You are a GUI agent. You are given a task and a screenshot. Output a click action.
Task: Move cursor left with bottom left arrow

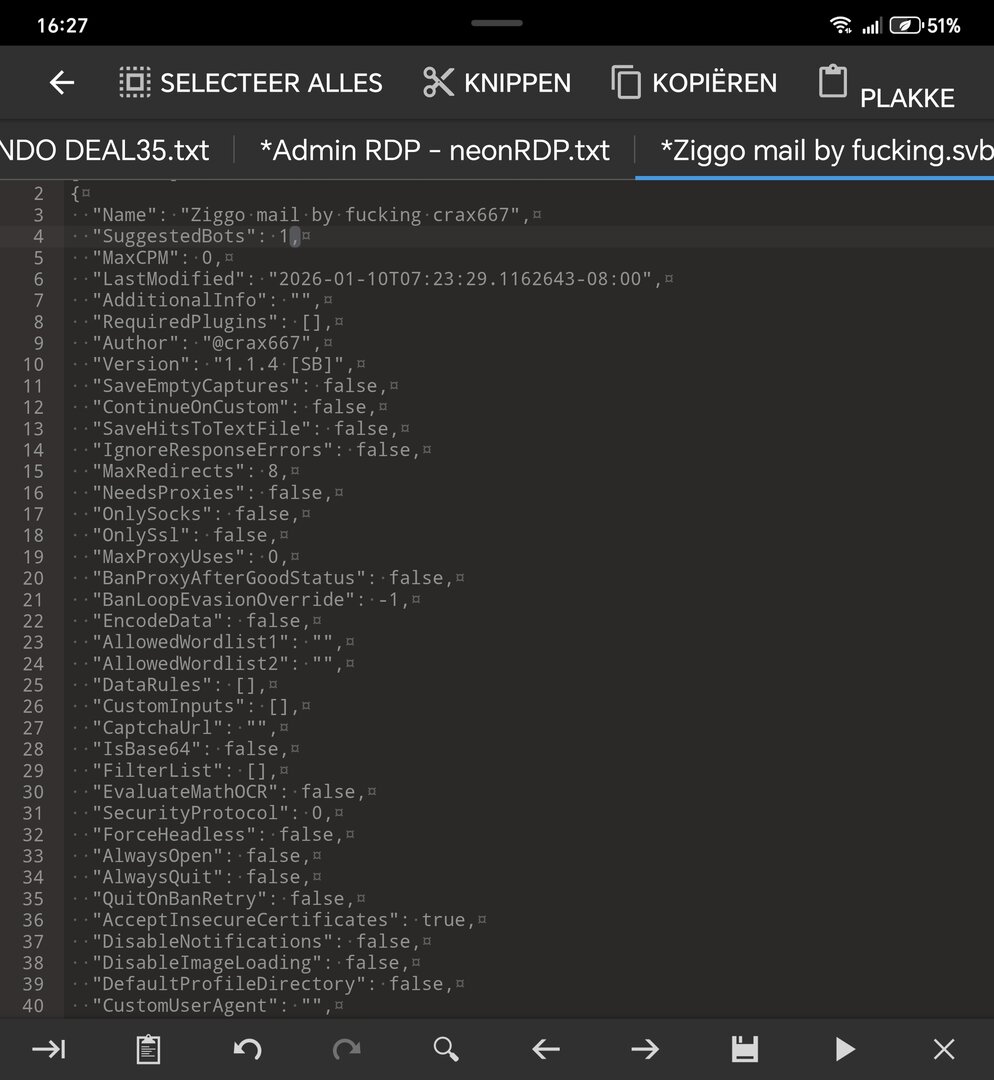click(x=545, y=1048)
